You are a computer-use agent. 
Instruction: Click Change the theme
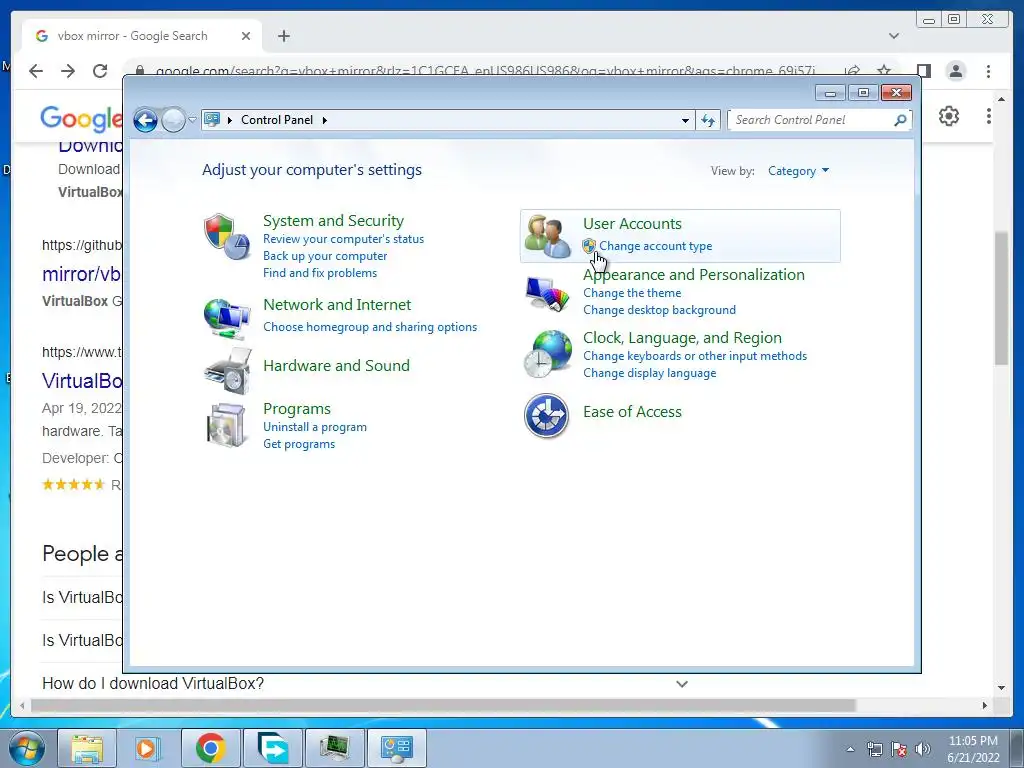pos(632,293)
